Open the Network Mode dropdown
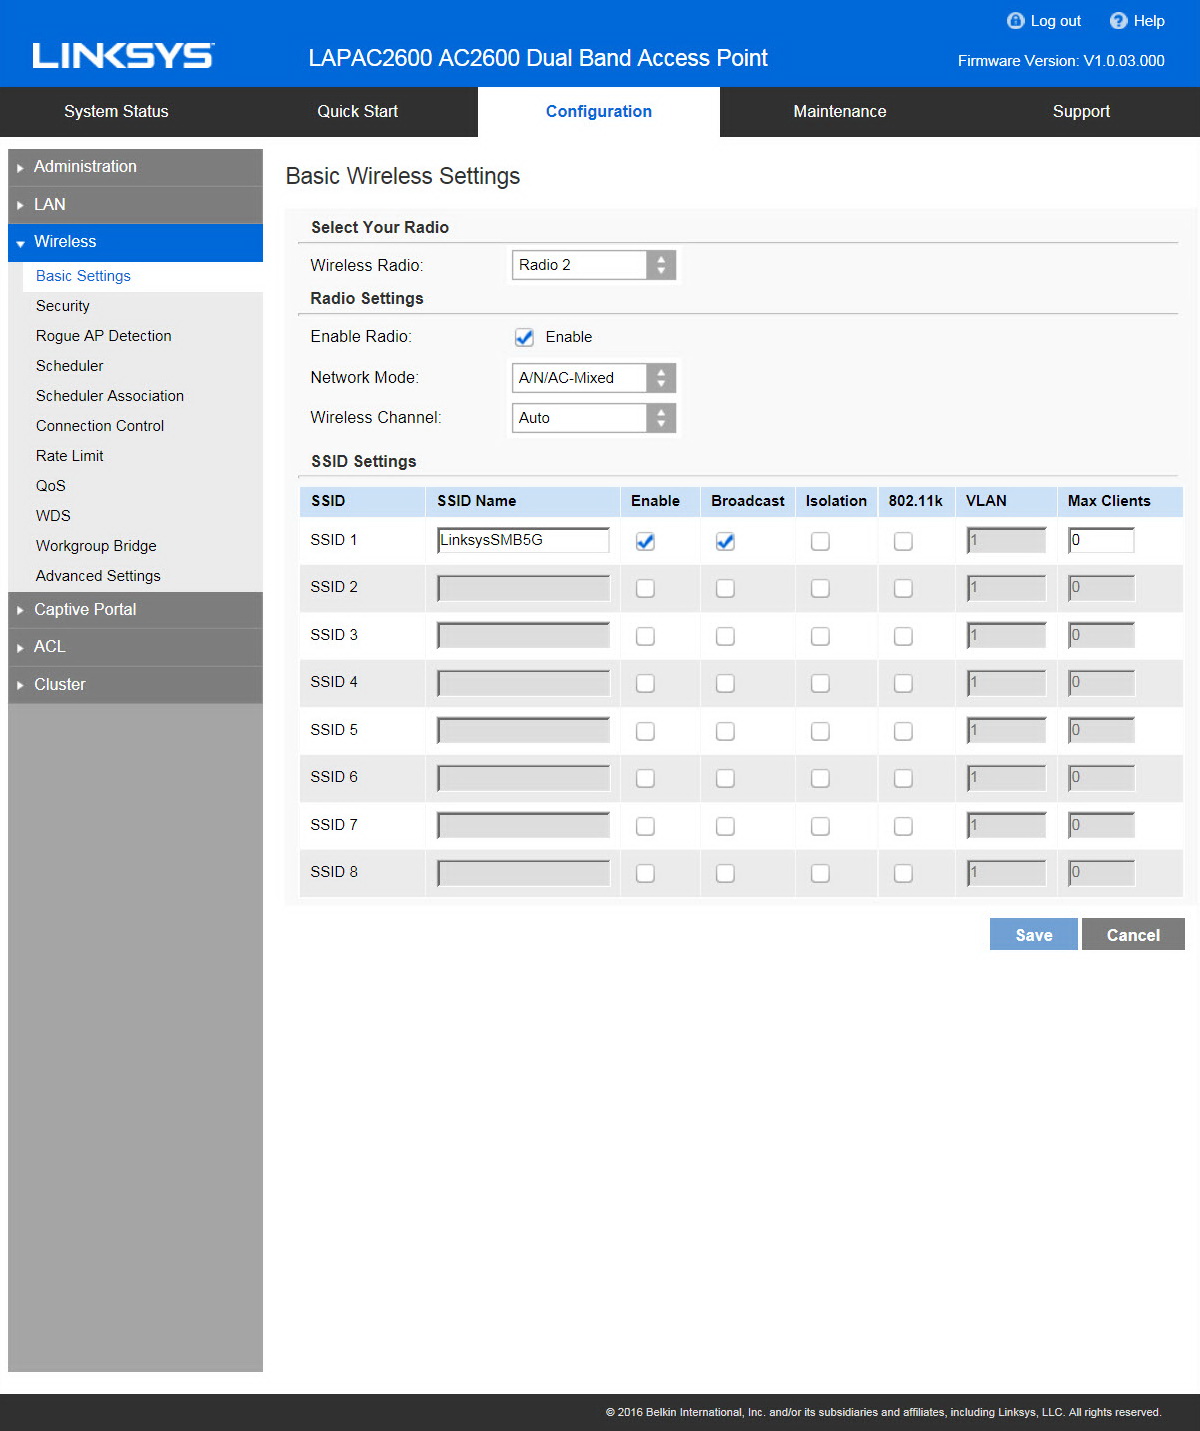 click(x=594, y=378)
